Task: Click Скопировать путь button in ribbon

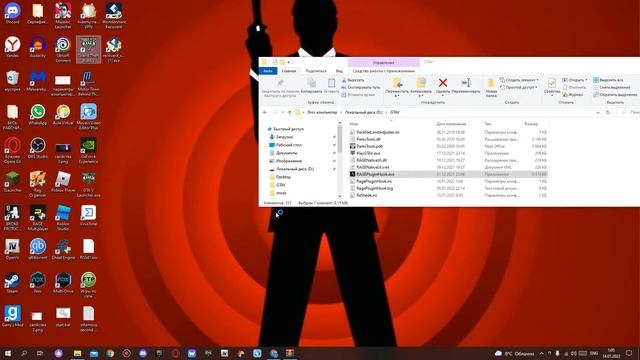Action: coord(361,87)
